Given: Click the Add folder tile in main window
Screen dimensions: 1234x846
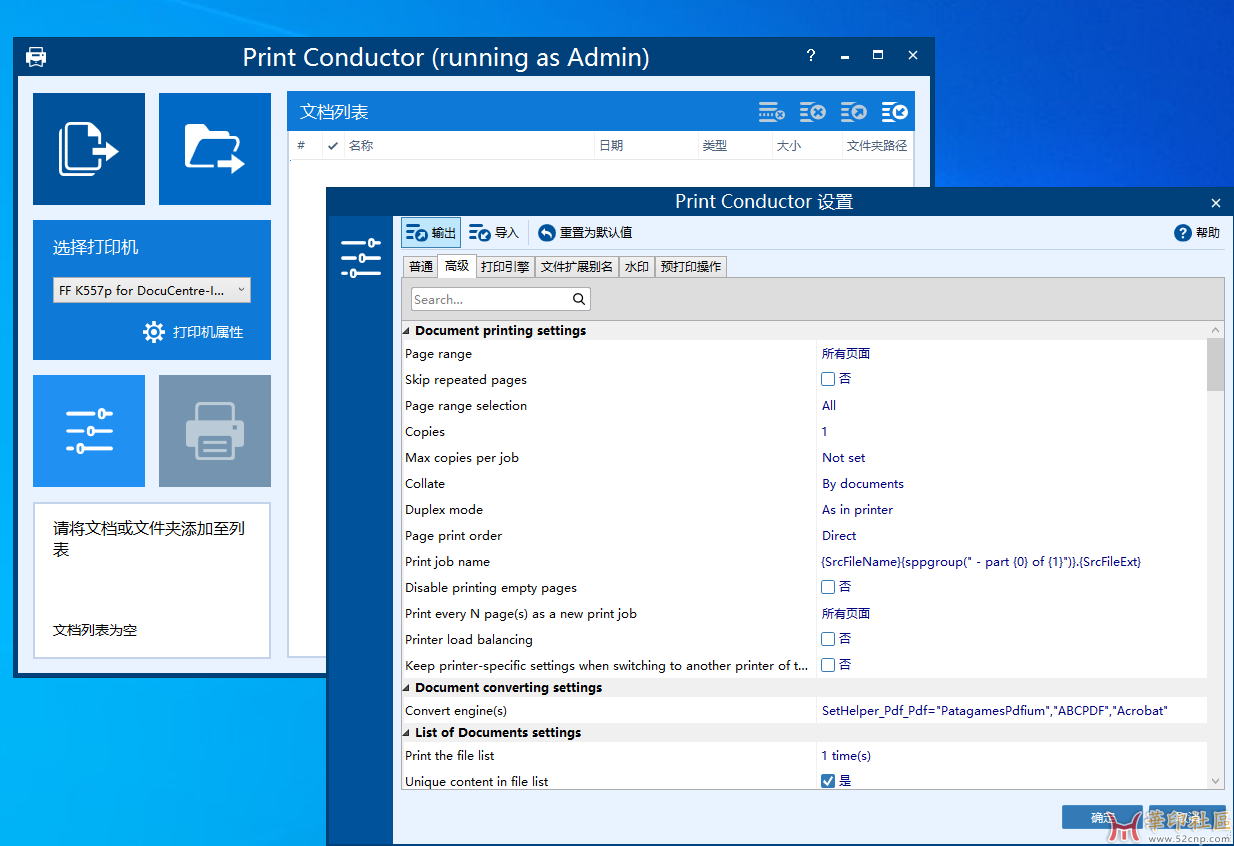Looking at the screenshot, I should (215, 149).
